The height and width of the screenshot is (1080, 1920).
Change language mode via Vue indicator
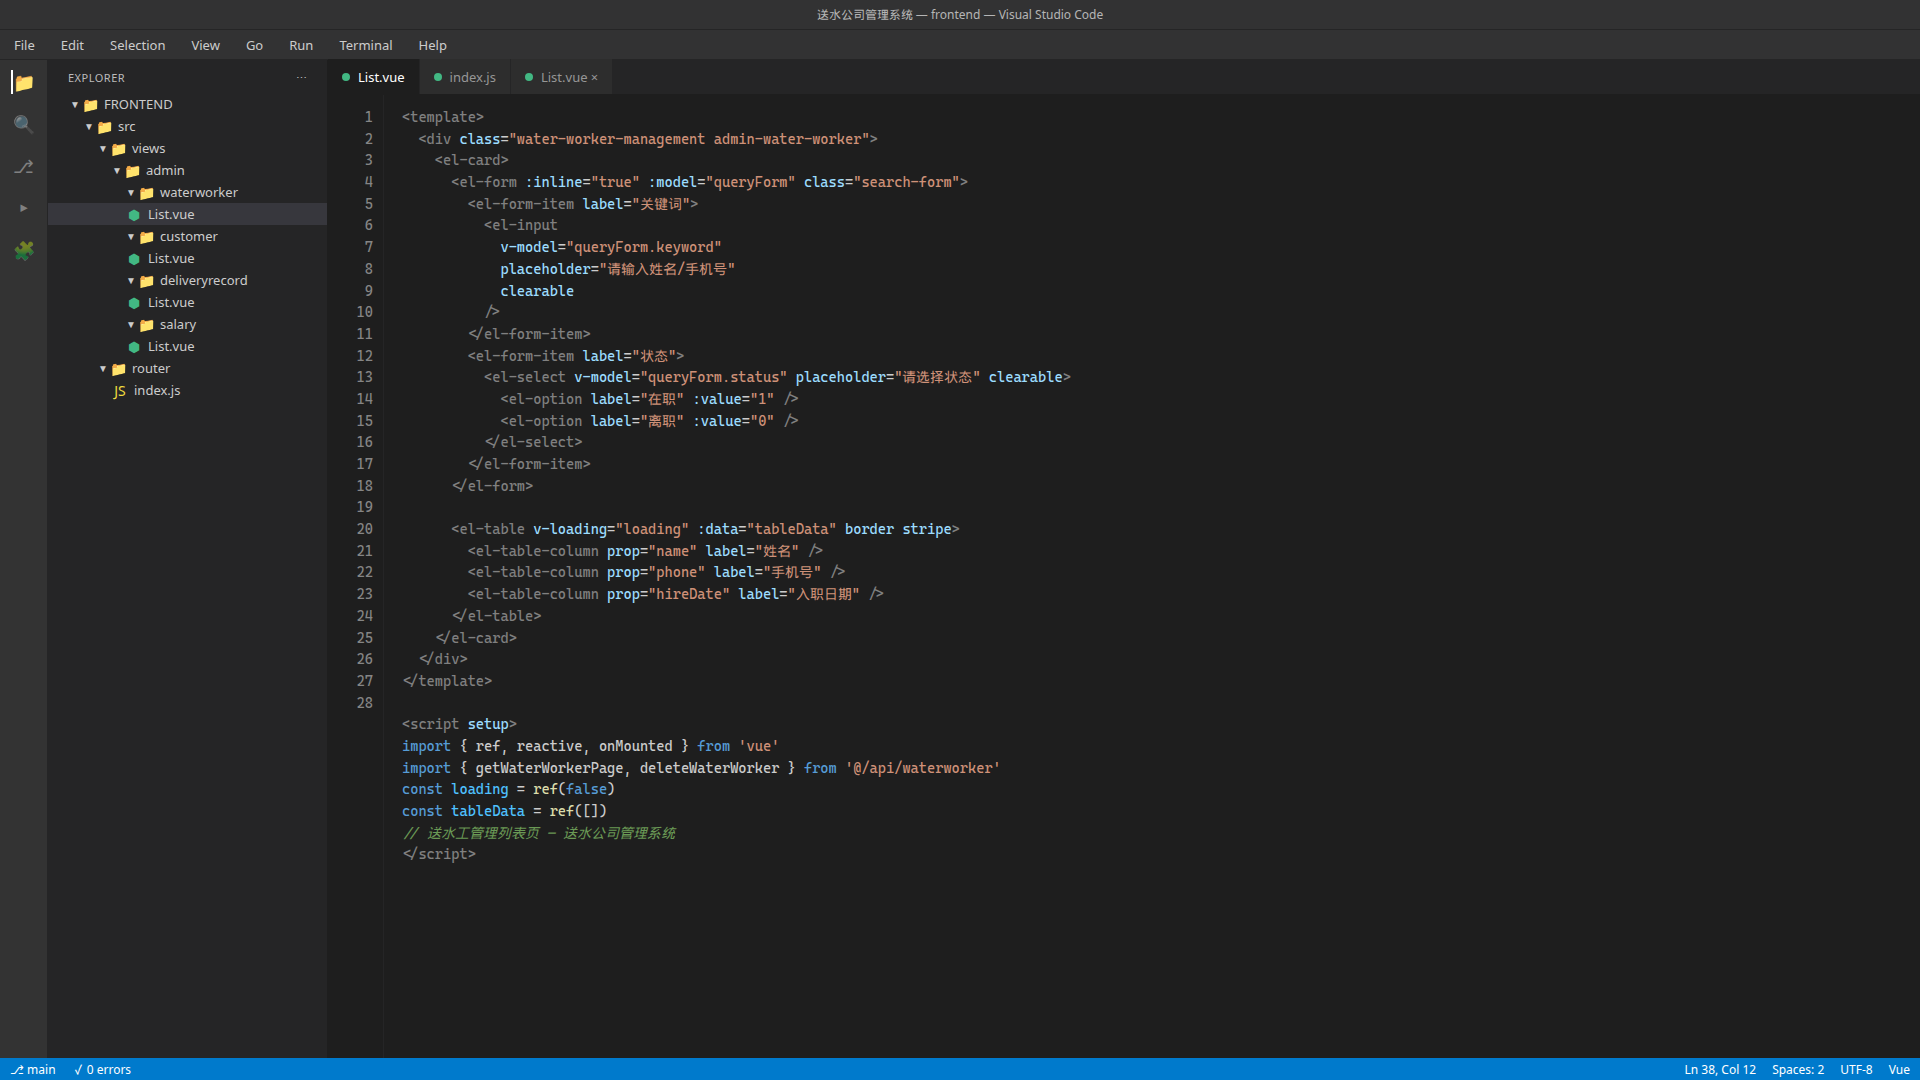[1899, 1070]
